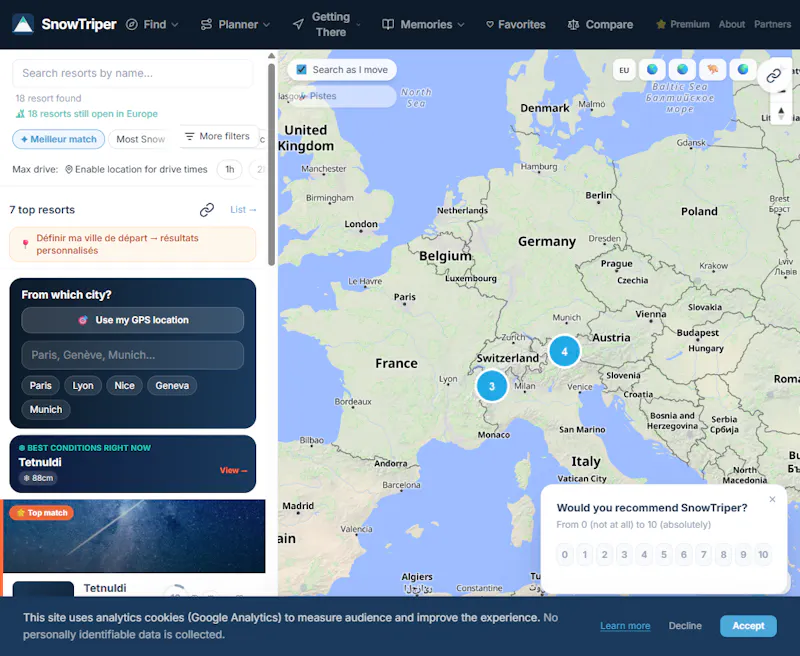Screen dimensions: 800x656
Task: Click Définir ma ville de départ banner
Action: (133, 244)
